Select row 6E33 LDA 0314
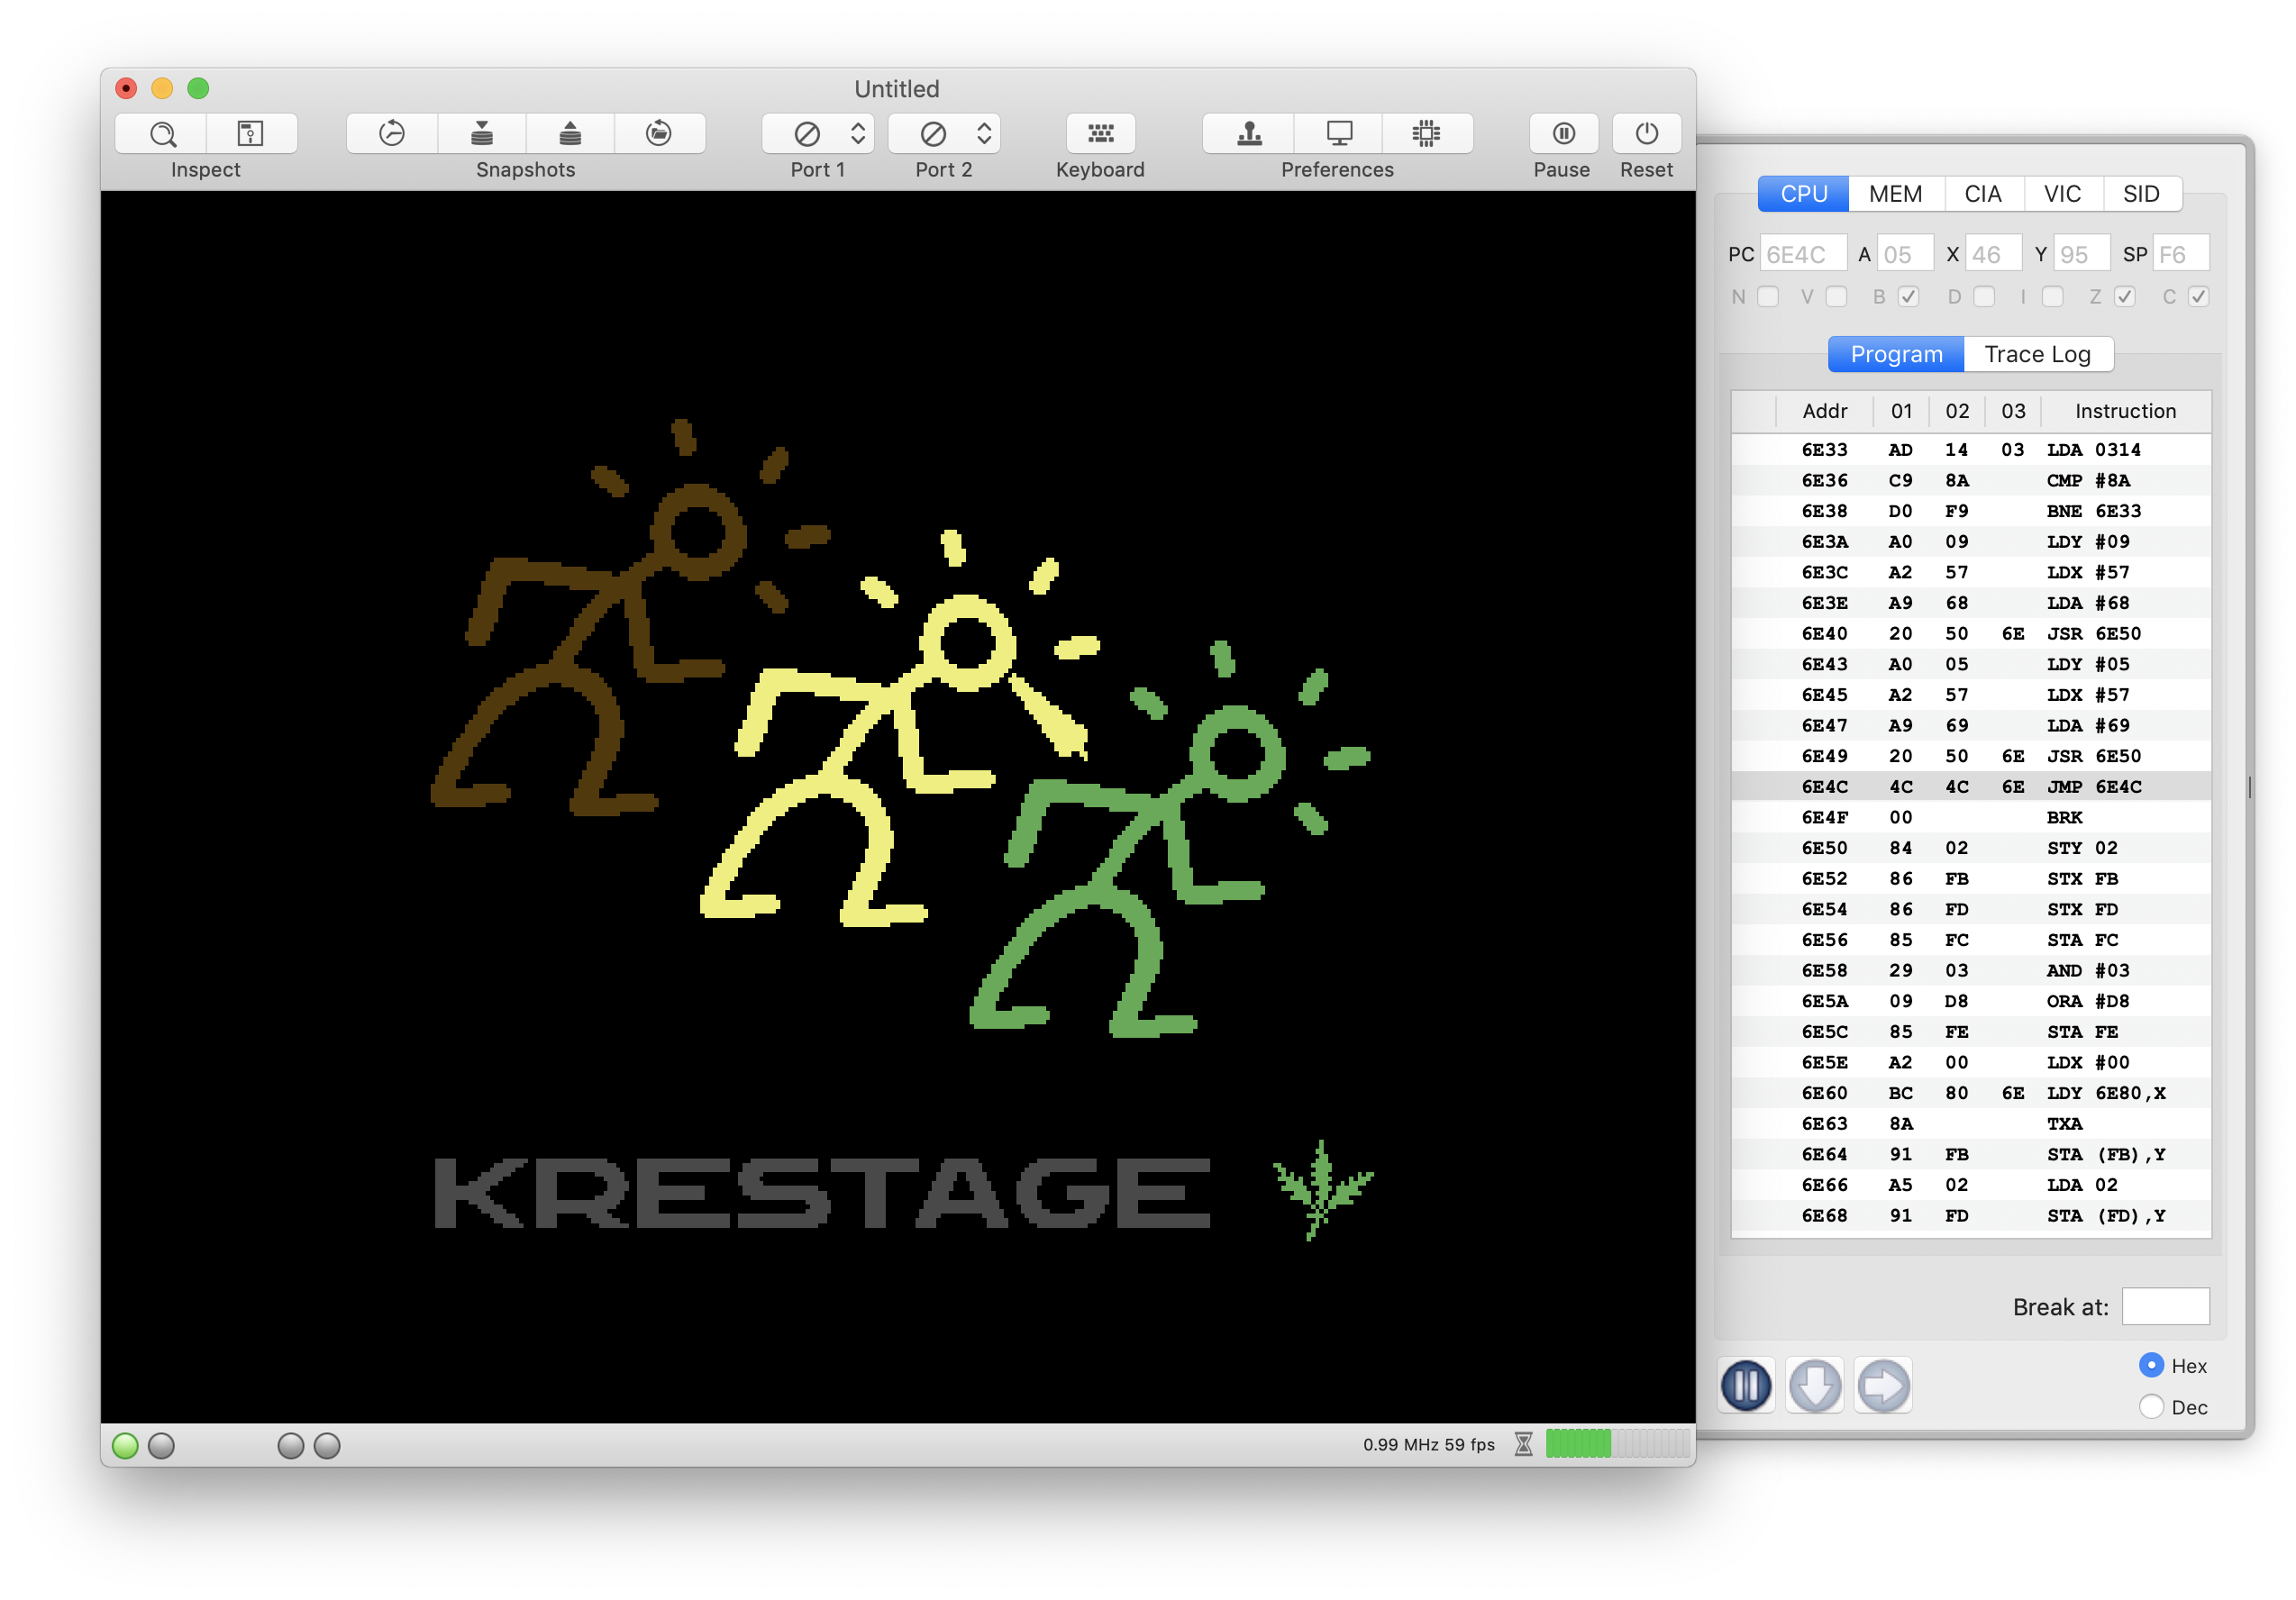This screenshot has width=2296, height=1600. [1971, 449]
